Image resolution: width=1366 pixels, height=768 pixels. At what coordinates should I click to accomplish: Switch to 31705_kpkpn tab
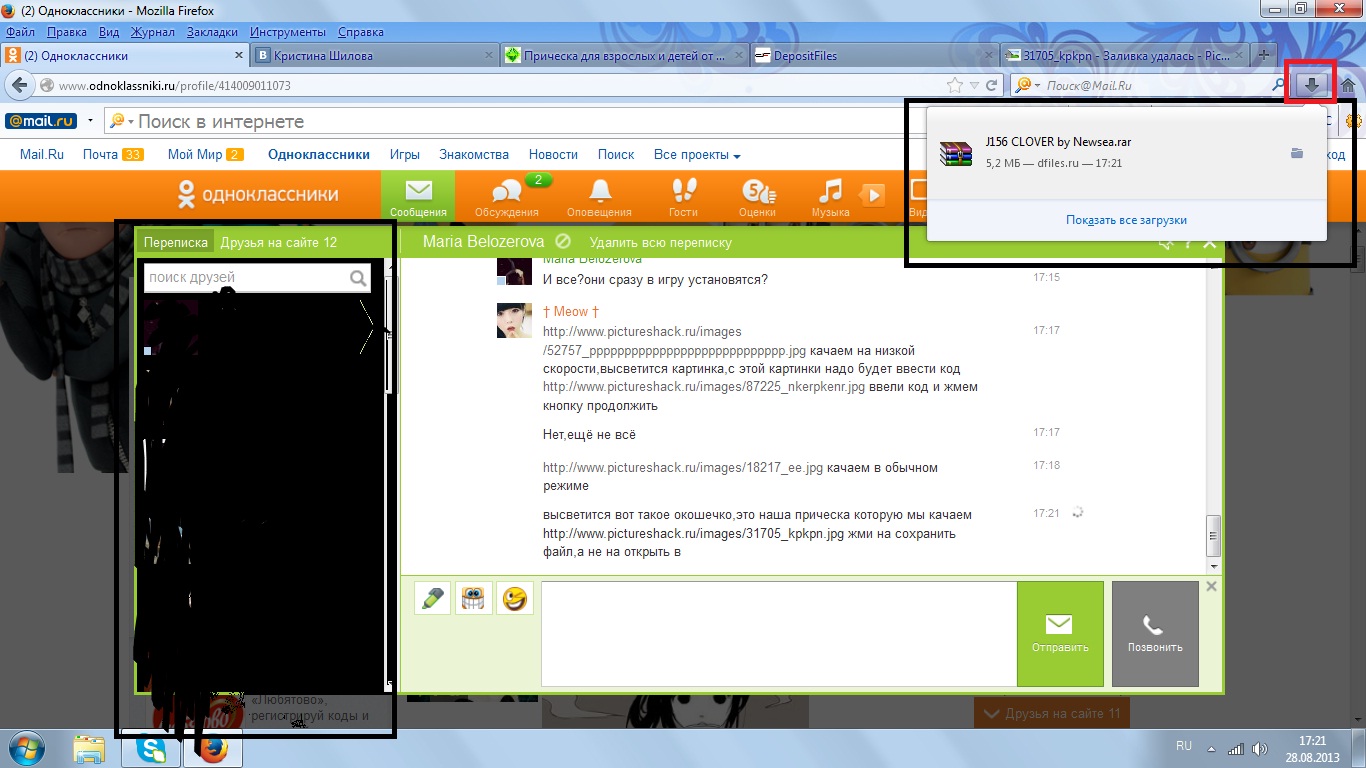(x=1125, y=56)
